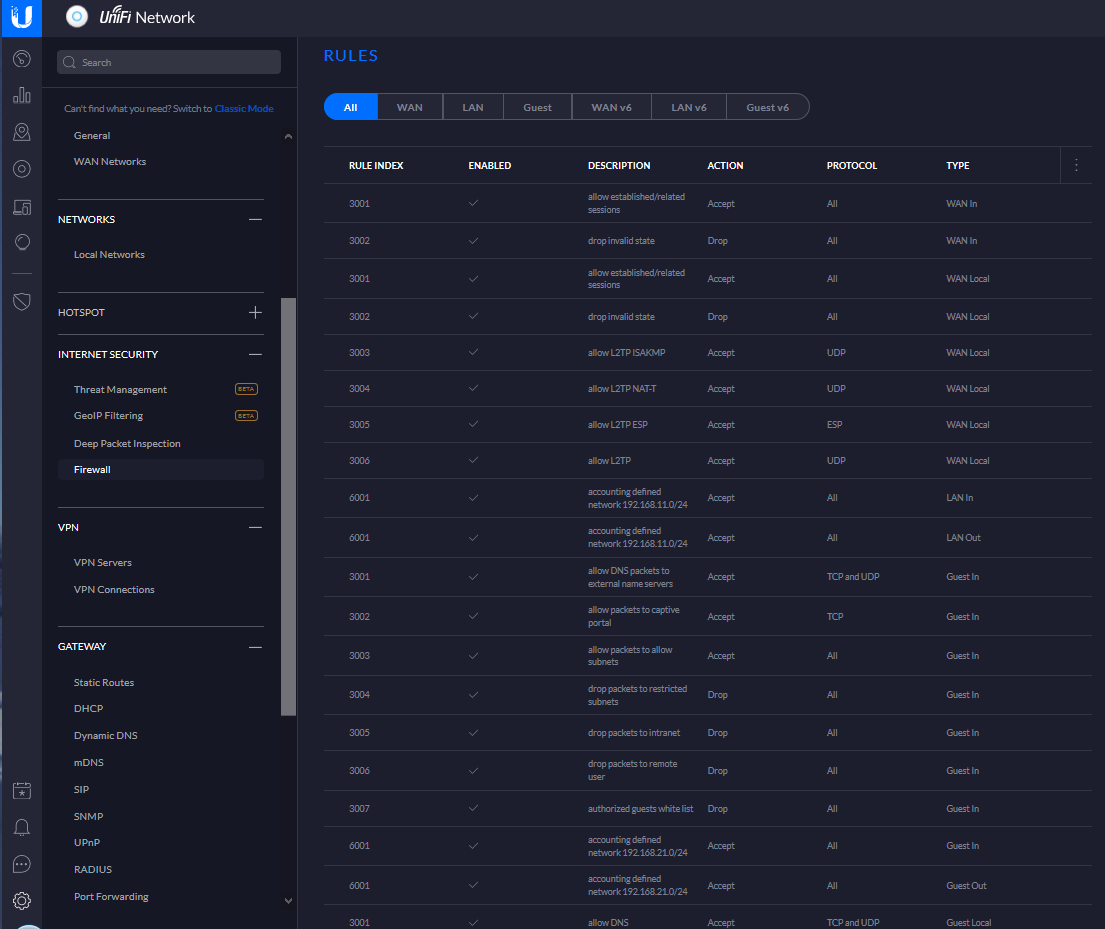The height and width of the screenshot is (929, 1105).
Task: Open the Dashboard icon in the left rail
Action: point(21,58)
